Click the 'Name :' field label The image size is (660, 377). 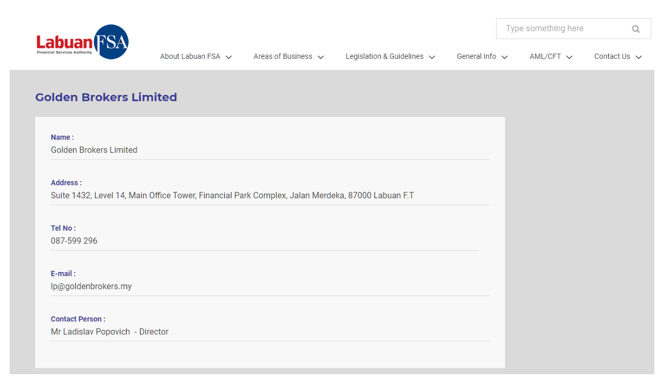click(62, 137)
